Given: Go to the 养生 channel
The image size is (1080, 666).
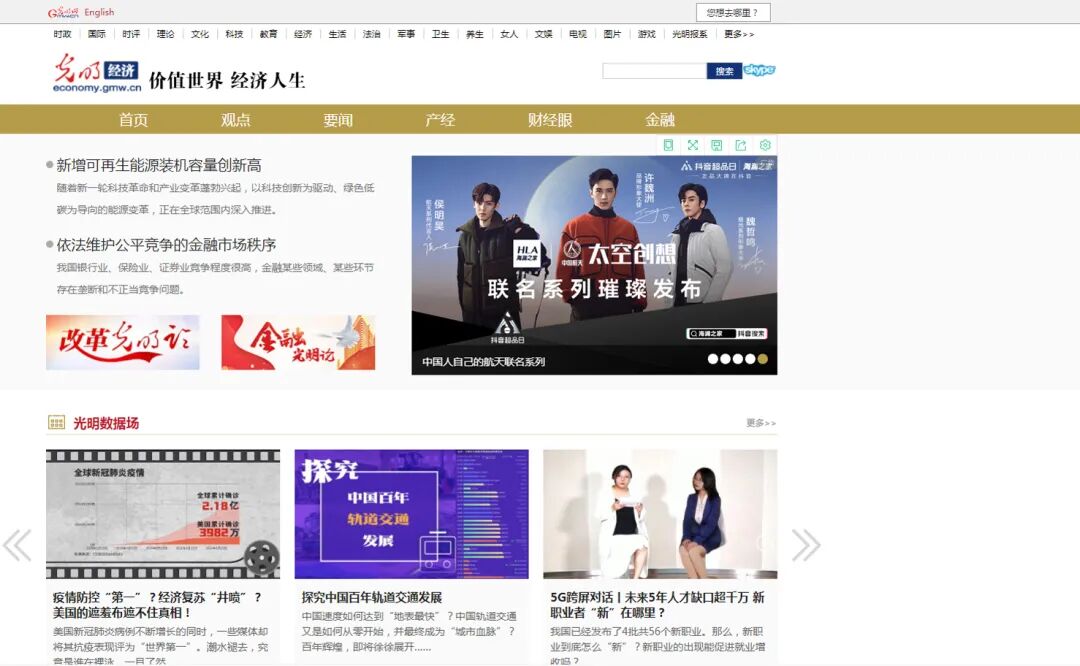Looking at the screenshot, I should coord(475,34).
